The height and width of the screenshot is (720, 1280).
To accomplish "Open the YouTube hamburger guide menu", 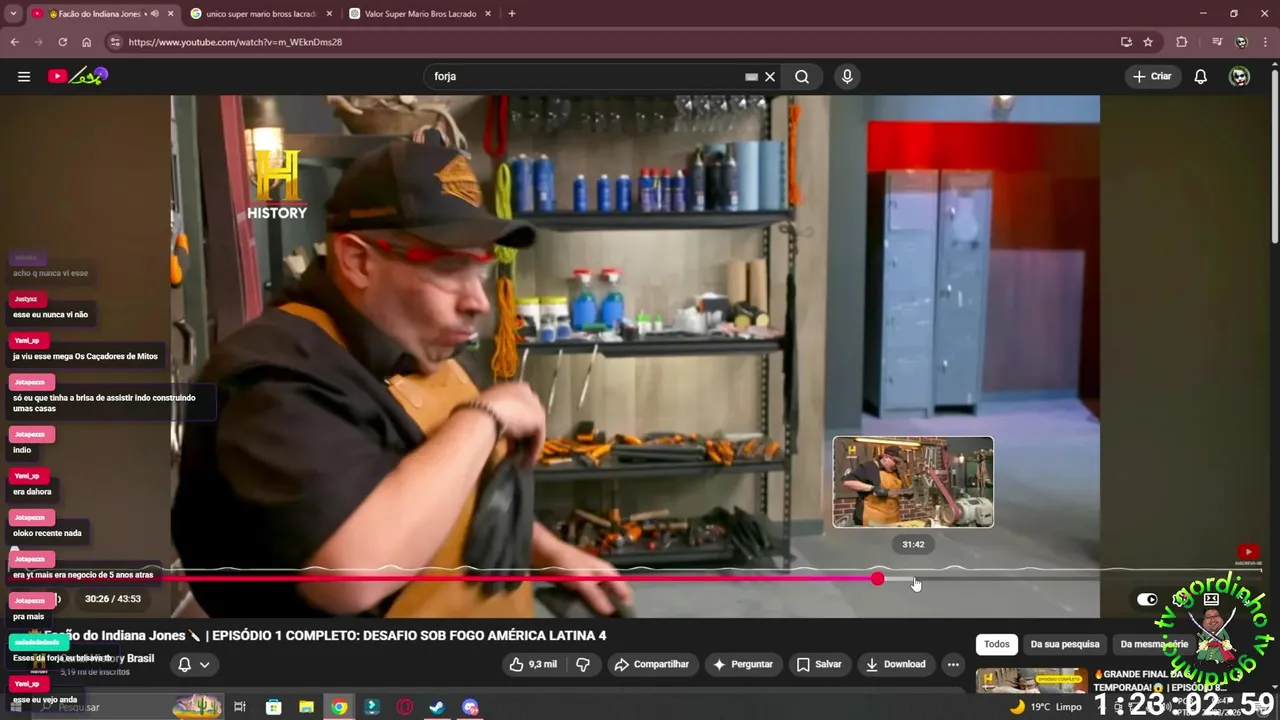I will click(24, 76).
